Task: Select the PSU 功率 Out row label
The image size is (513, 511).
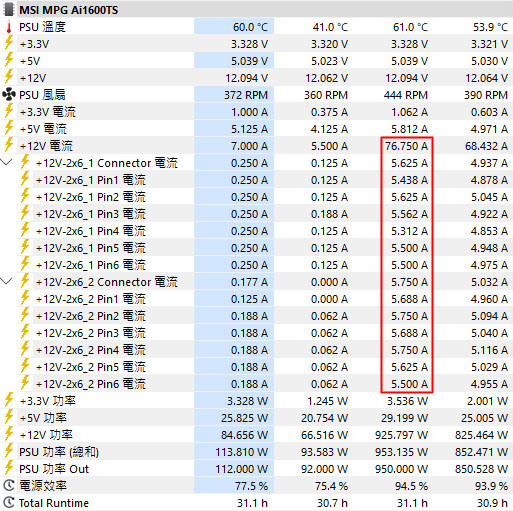Action: click(54, 469)
